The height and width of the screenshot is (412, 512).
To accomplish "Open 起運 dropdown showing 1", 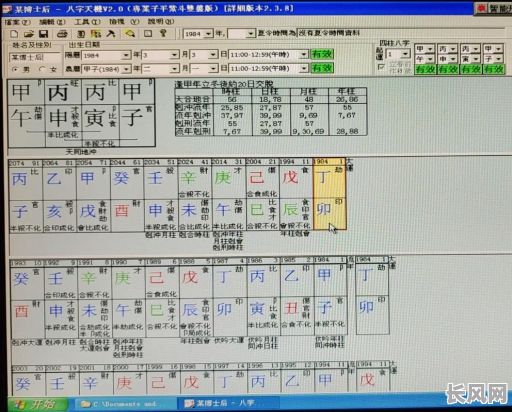I will (405, 54).
